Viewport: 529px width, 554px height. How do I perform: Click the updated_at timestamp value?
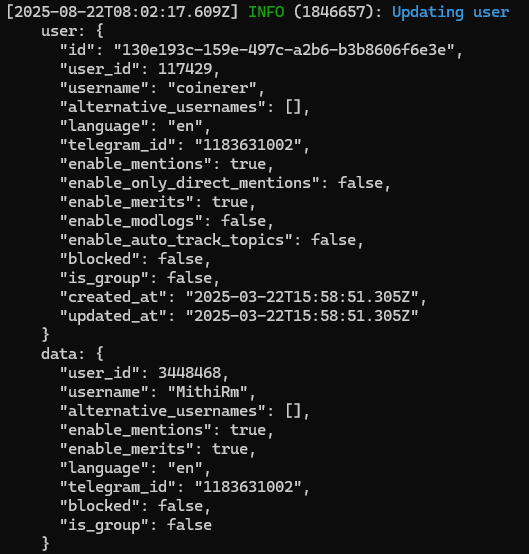pos(302,316)
